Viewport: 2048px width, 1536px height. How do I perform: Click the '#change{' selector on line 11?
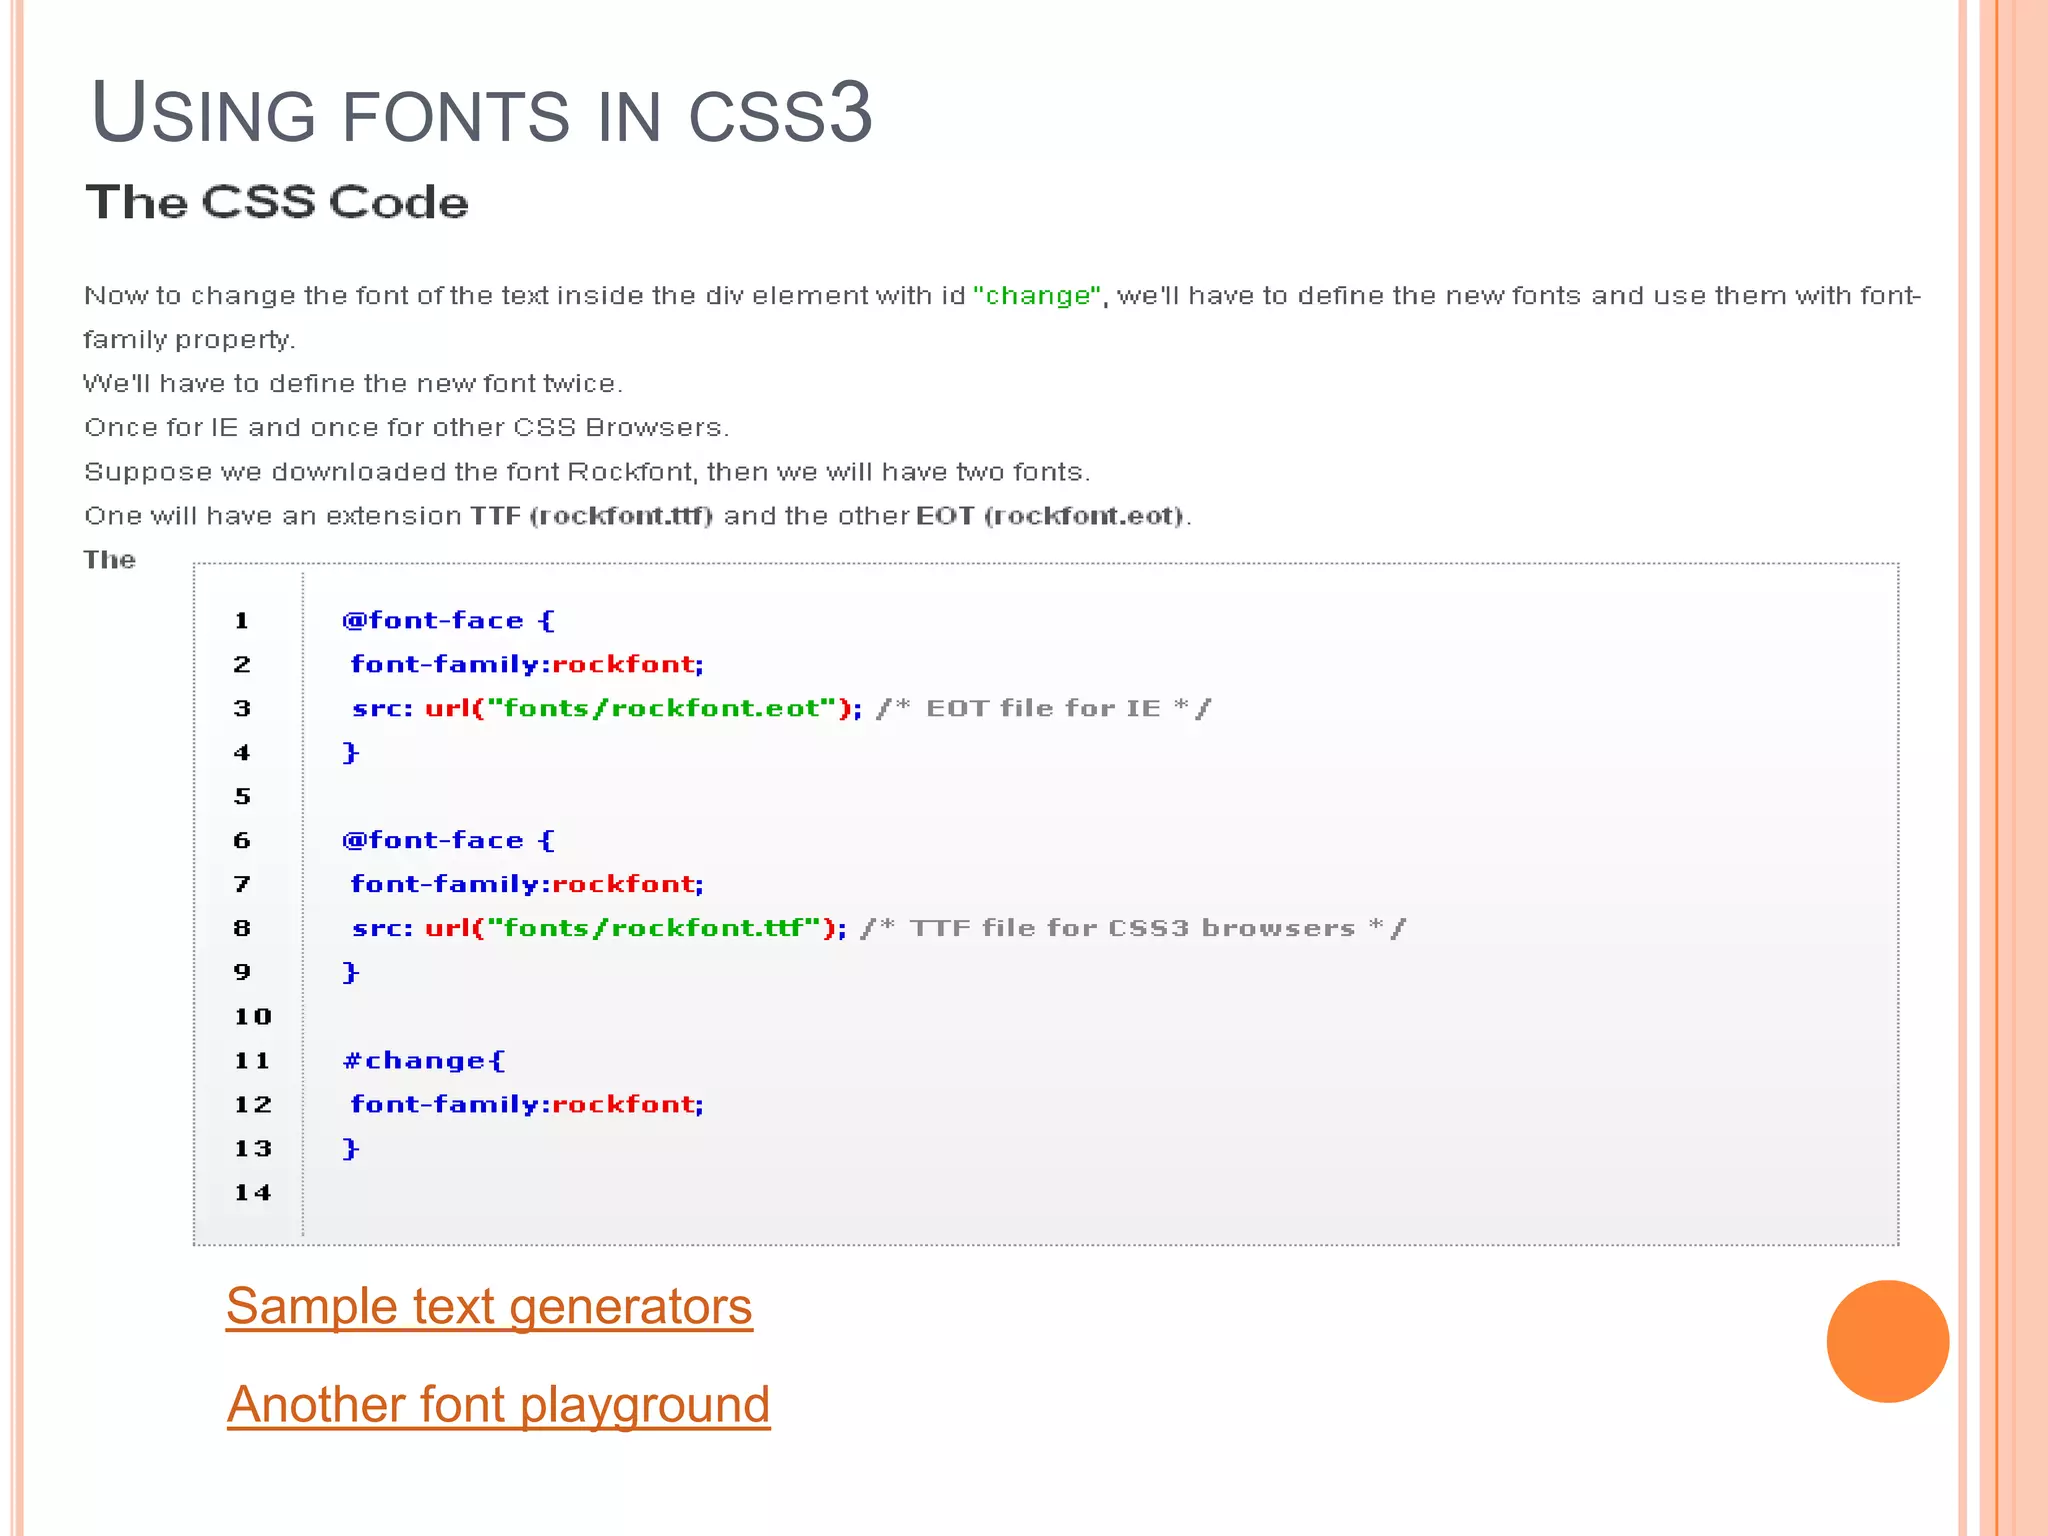point(425,1060)
